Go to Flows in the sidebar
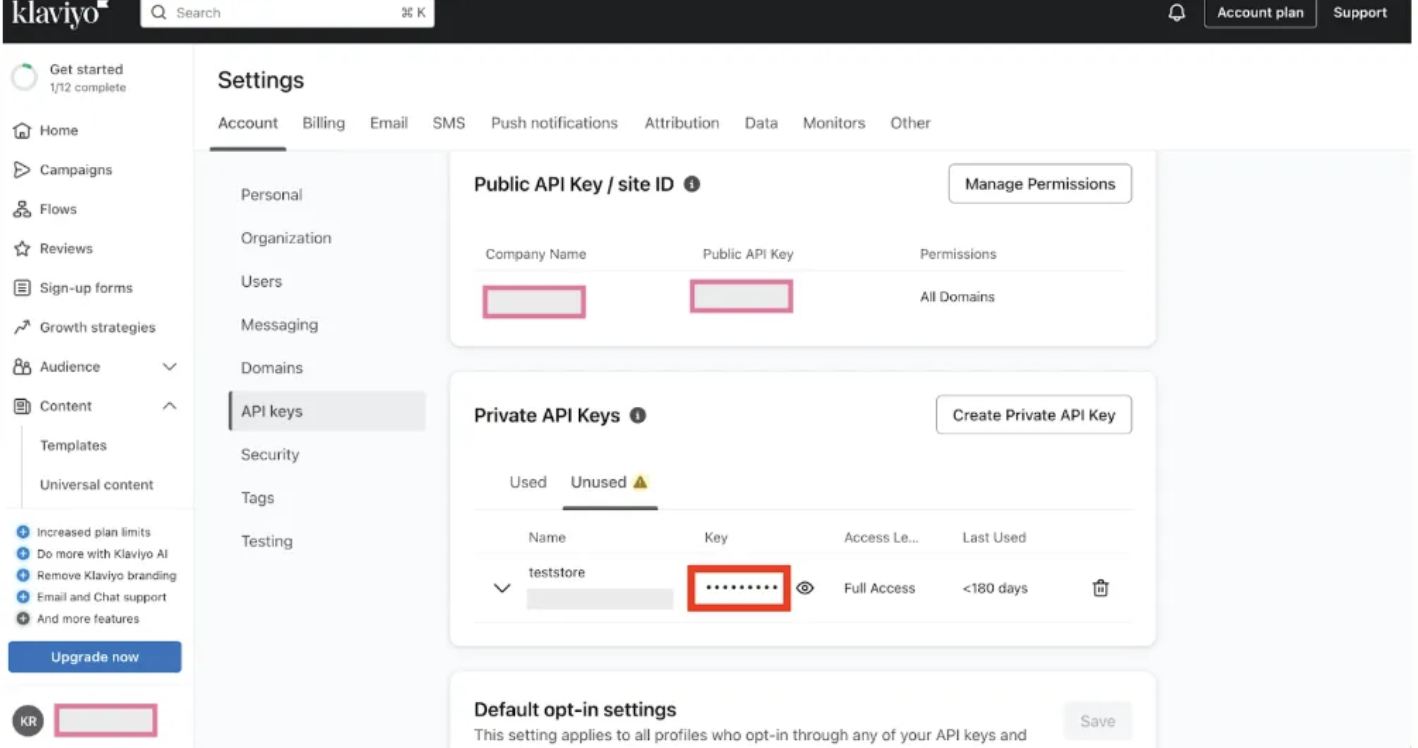The width and height of the screenshot is (1418, 748). [x=58, y=209]
